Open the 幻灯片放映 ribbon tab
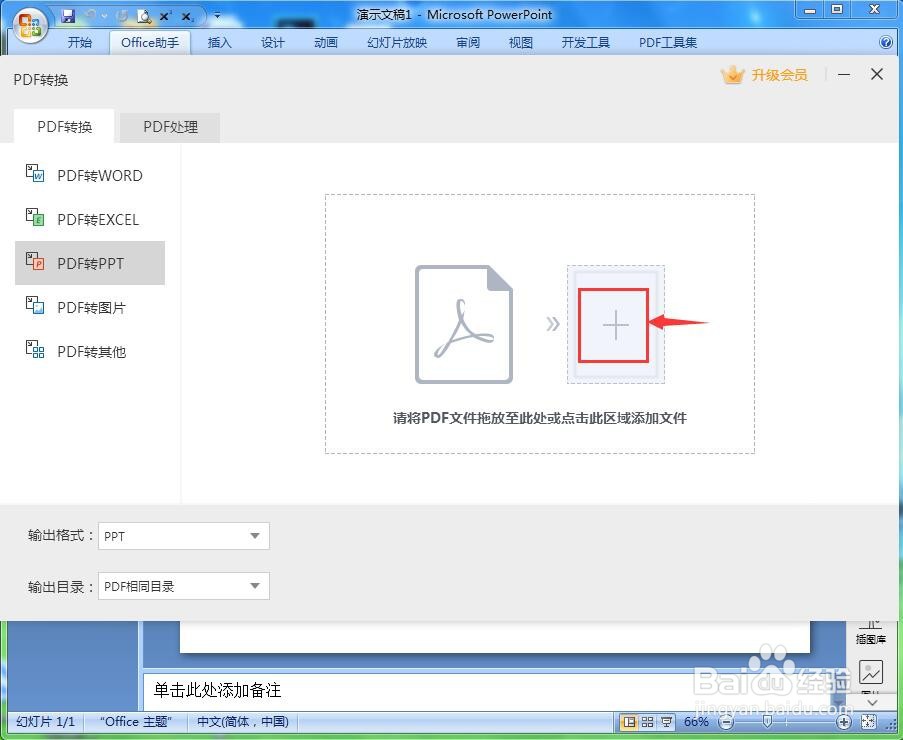Viewport: 903px width, 740px height. pyautogui.click(x=396, y=42)
